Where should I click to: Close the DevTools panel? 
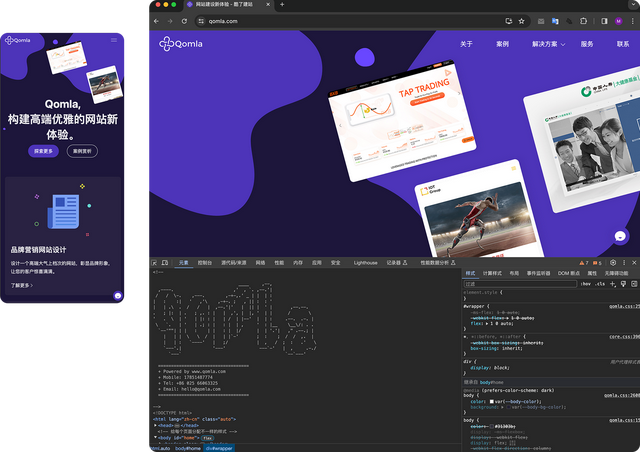click(634, 263)
